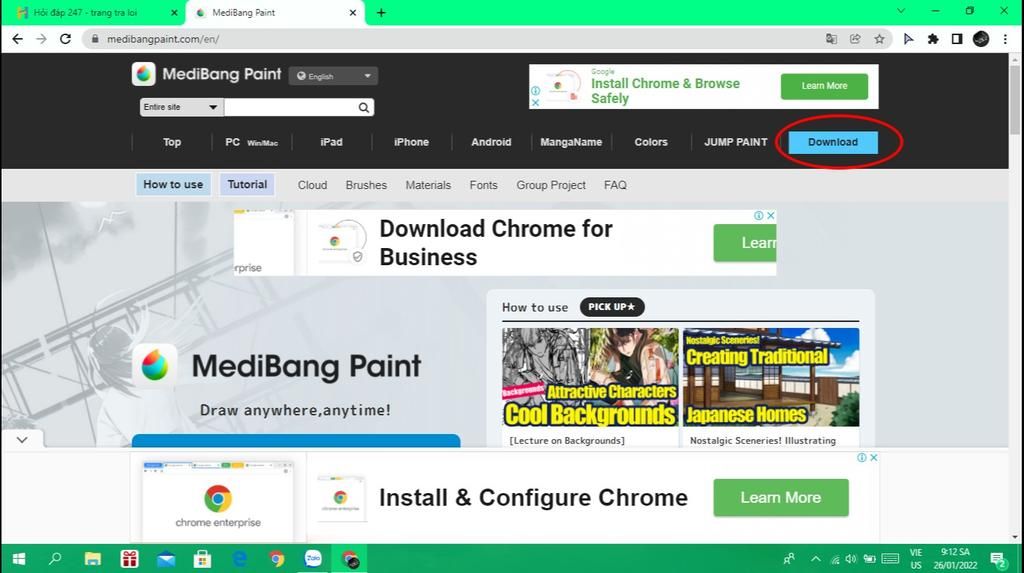Click the How to use button
The height and width of the screenshot is (573, 1024).
point(173,184)
